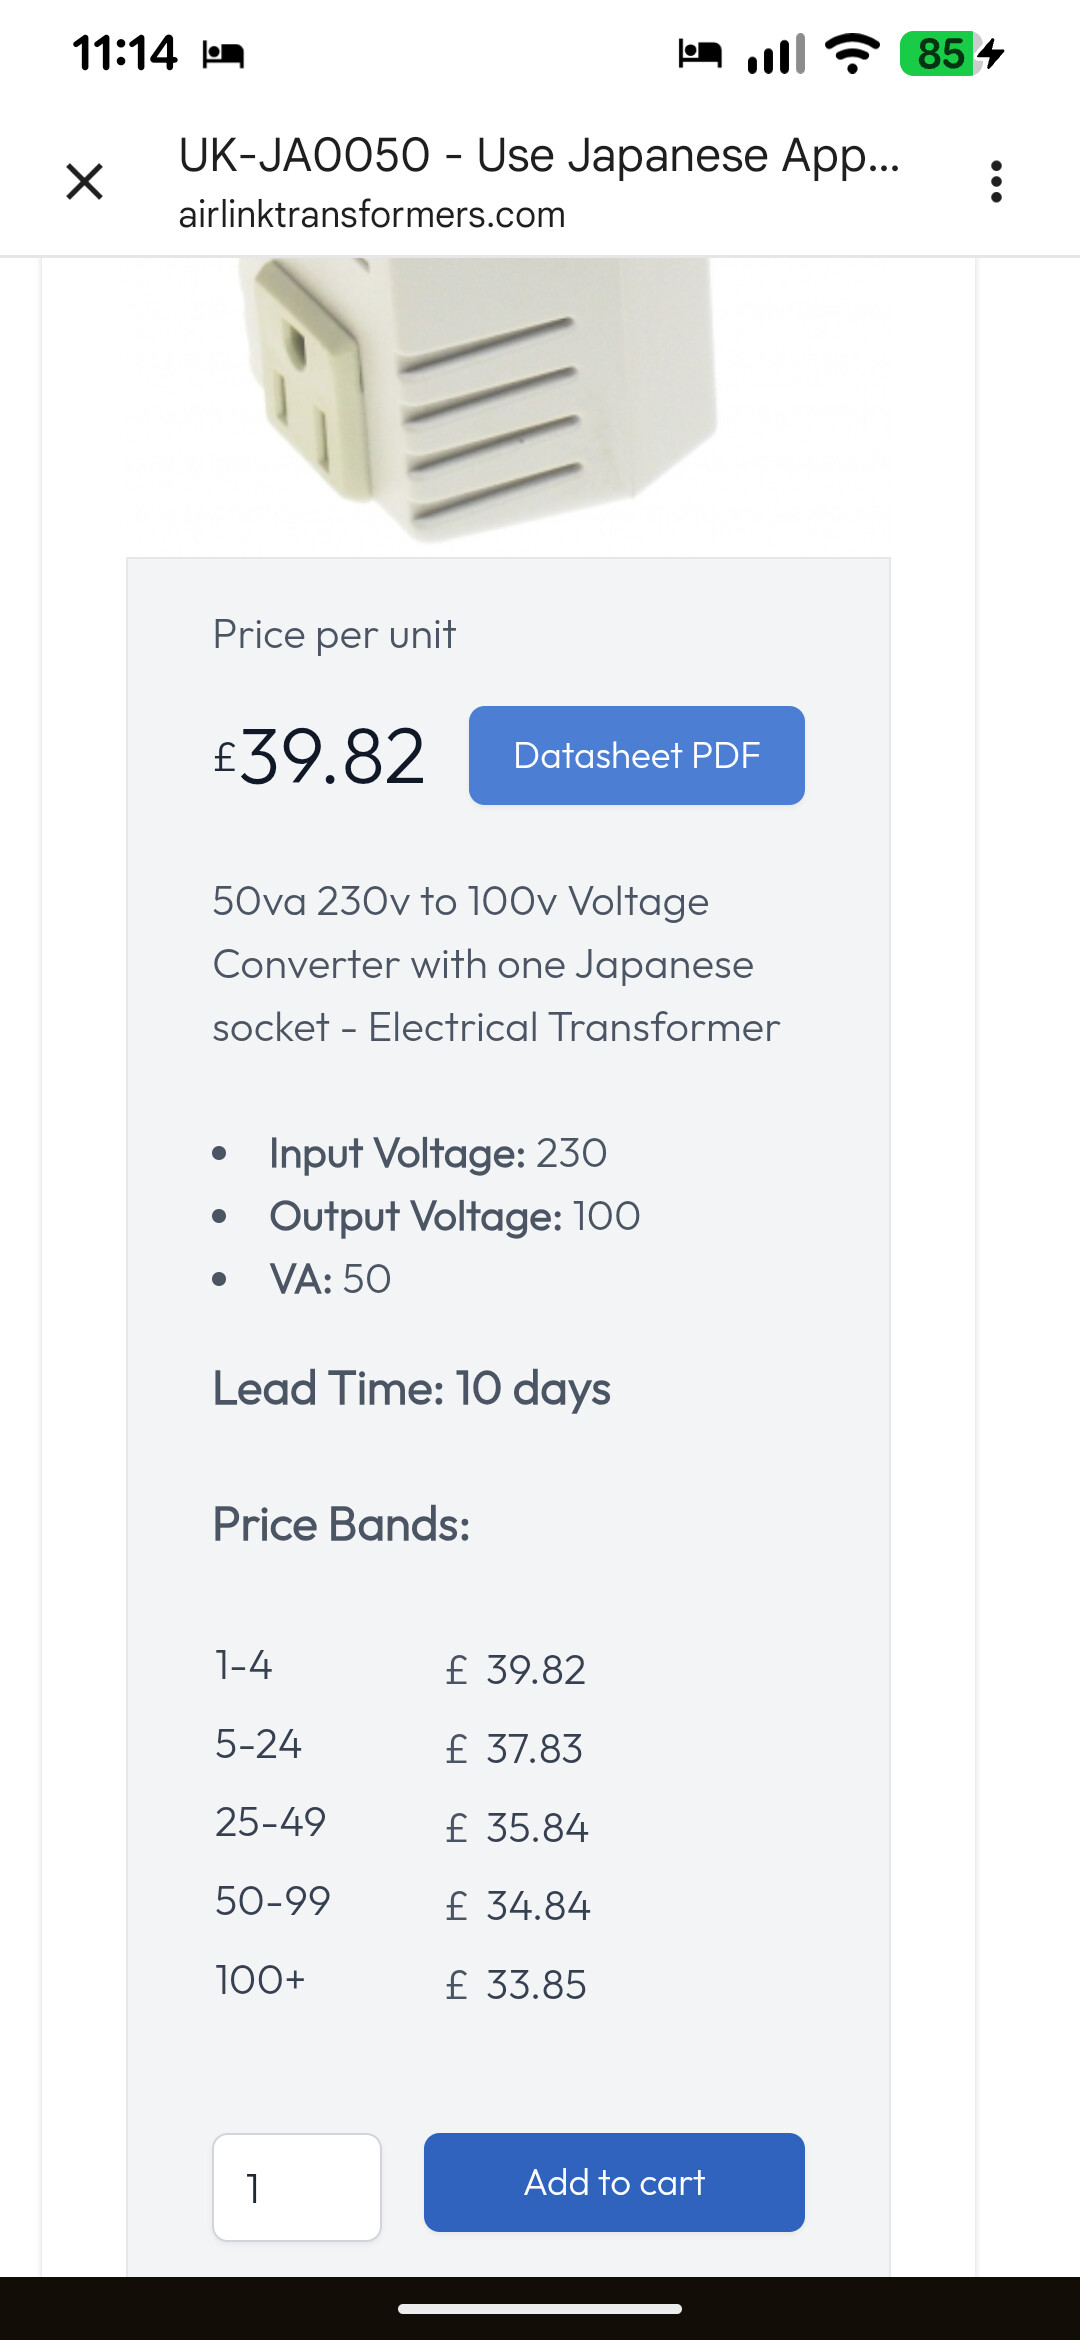Viewport: 1080px width, 2340px height.
Task: Tap the sleep focus bed icon beside time
Action: 223,54
